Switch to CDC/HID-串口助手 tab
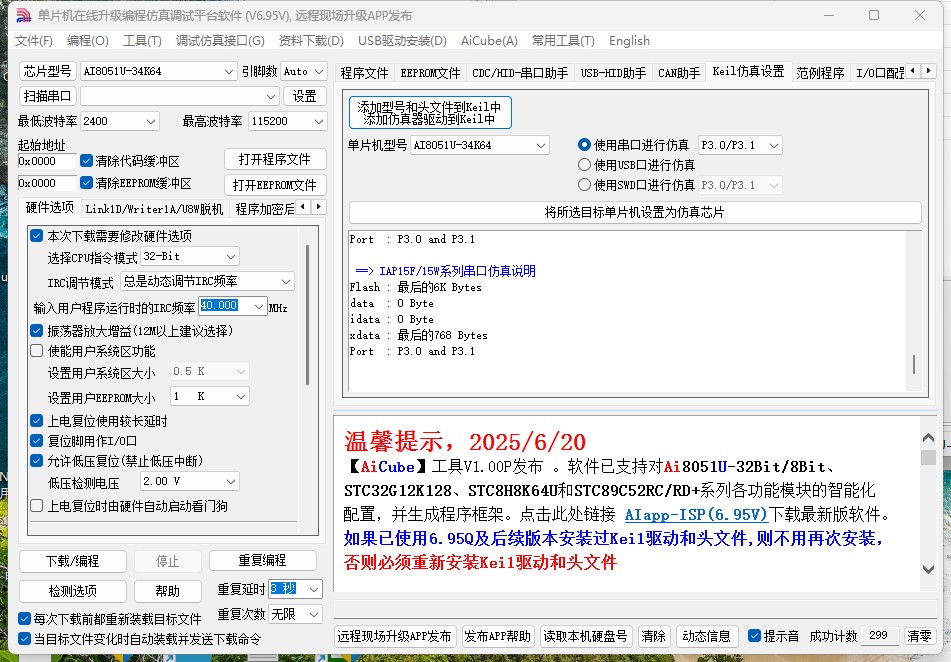951x662 pixels. tap(520, 73)
